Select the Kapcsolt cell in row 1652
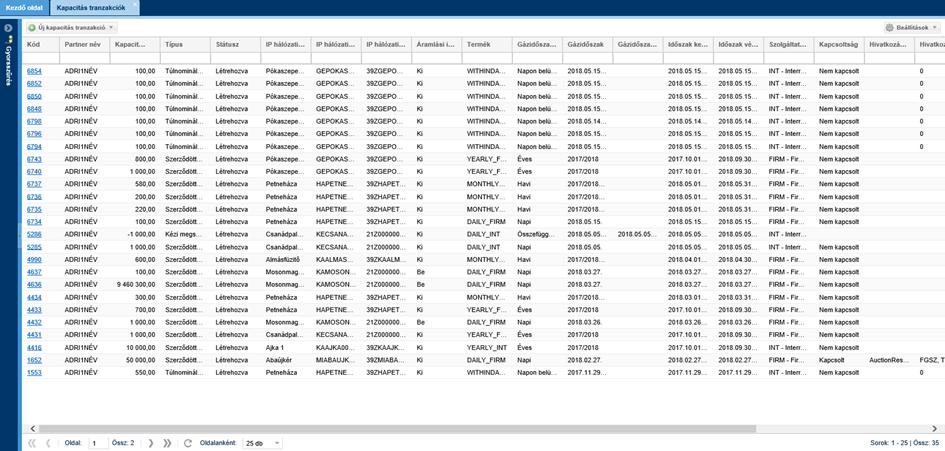This screenshot has width=945, height=451. tap(839, 359)
